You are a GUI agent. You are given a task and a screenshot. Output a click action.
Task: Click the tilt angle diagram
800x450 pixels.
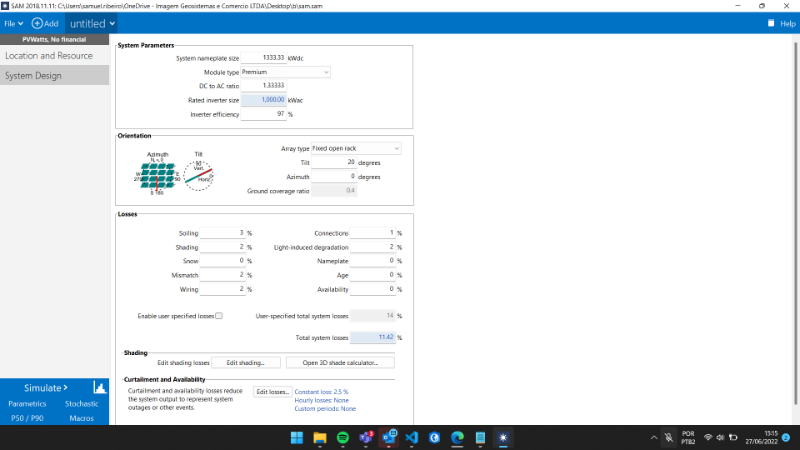point(199,172)
